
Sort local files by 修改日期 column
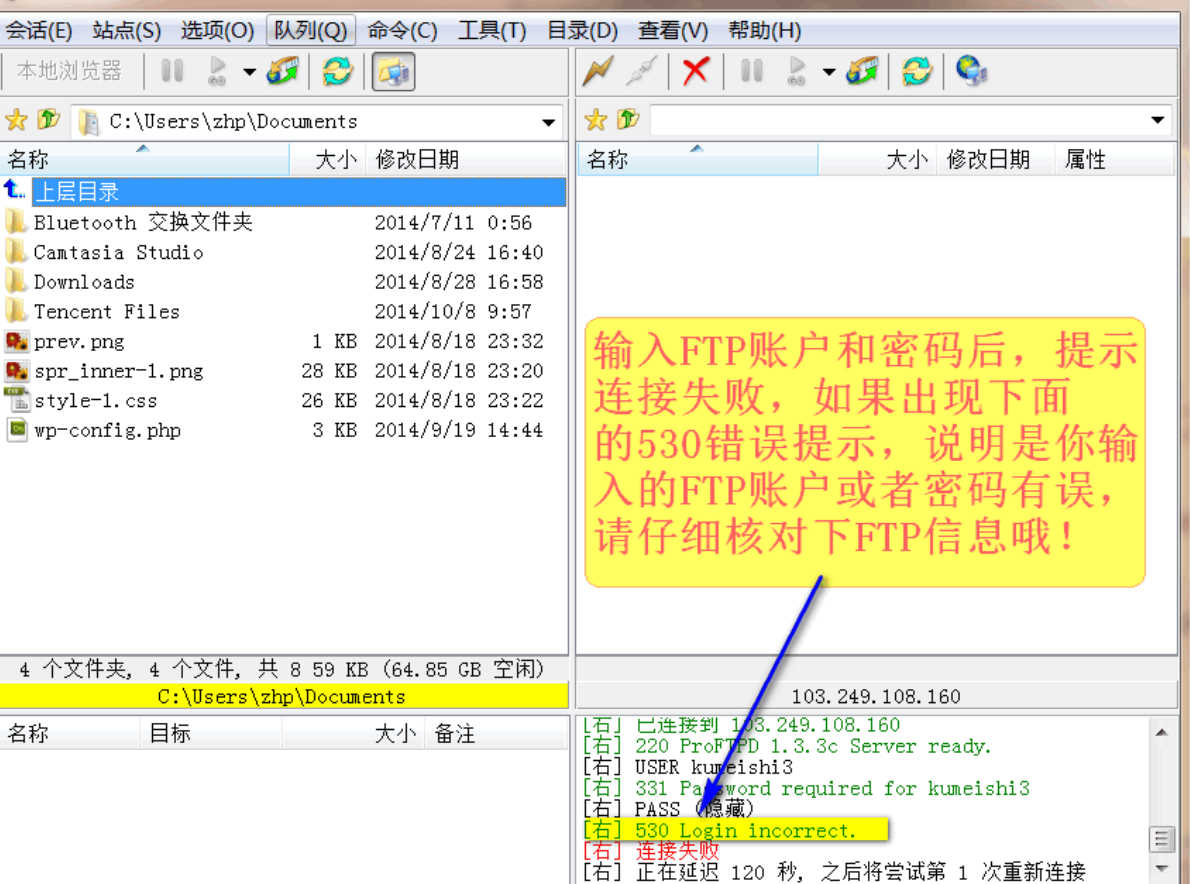[417, 160]
